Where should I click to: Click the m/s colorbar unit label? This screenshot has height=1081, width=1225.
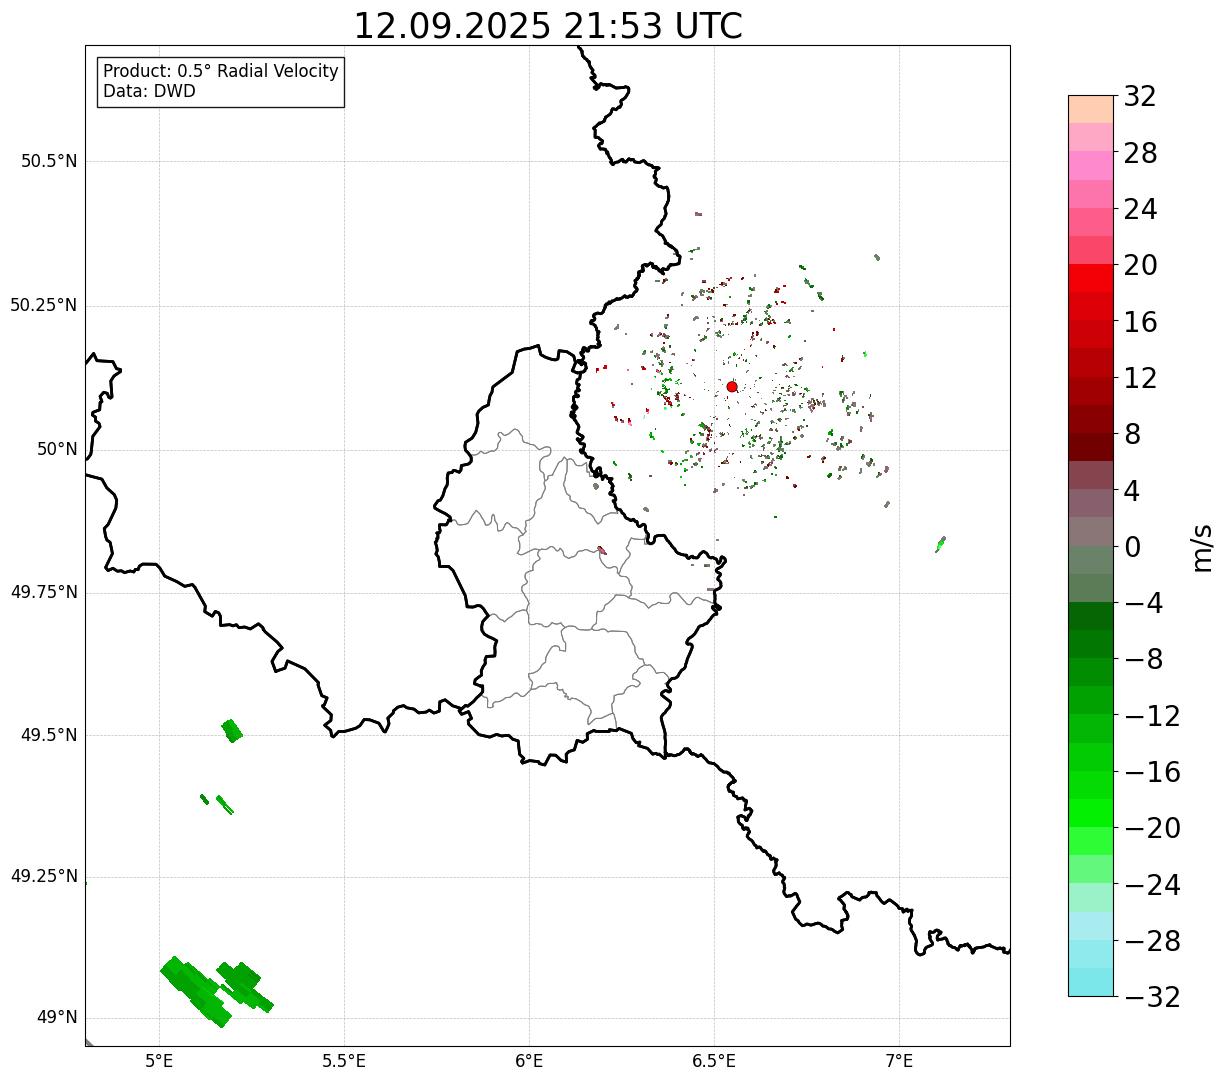coord(1202,547)
